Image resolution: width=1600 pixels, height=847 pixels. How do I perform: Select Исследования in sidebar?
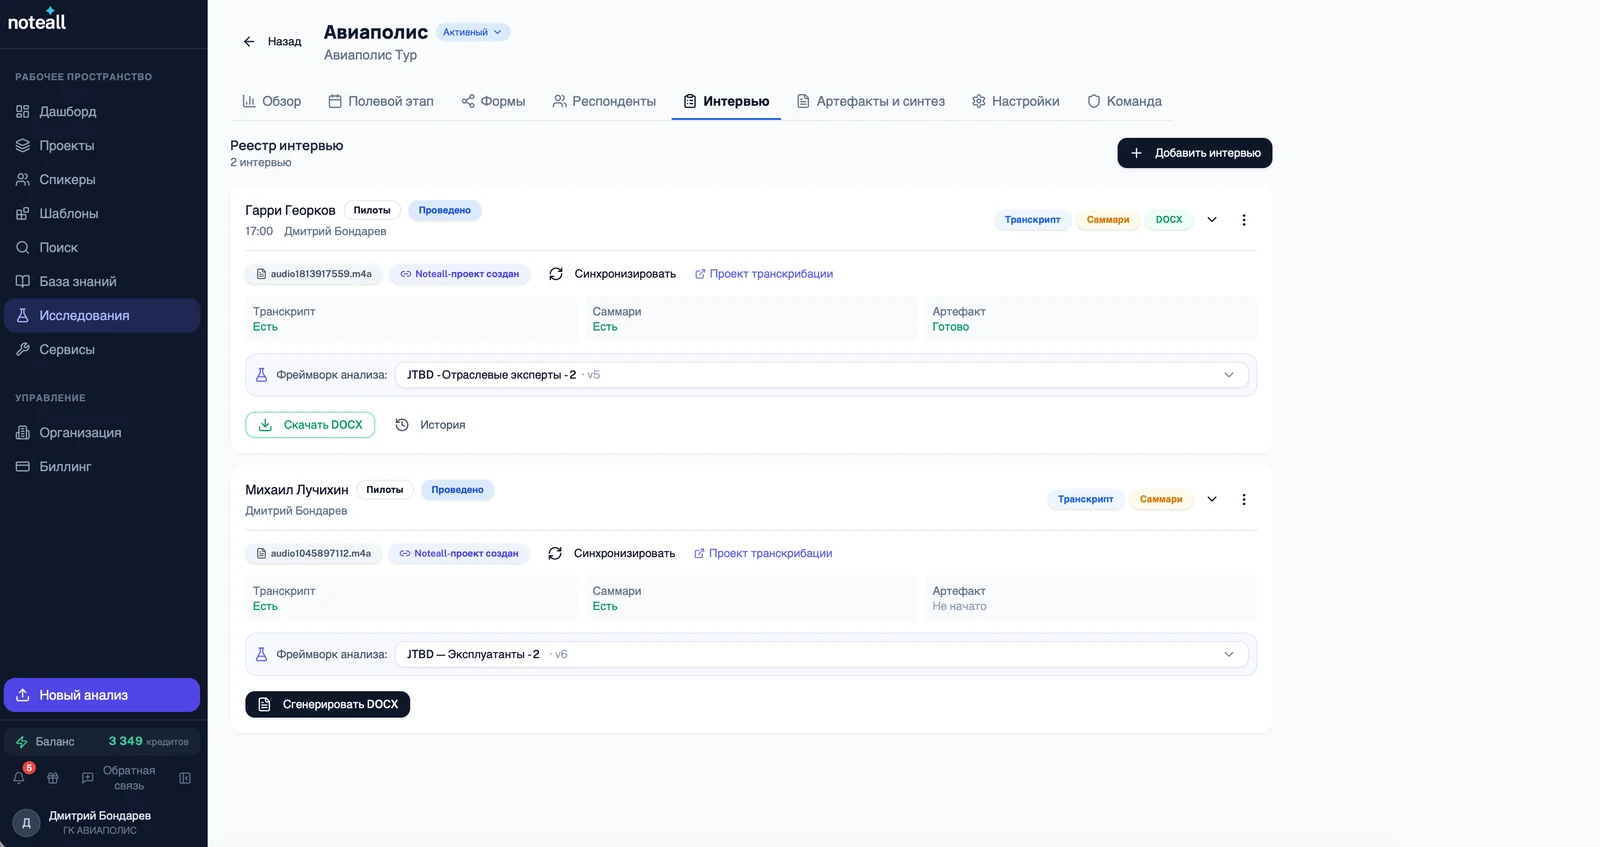[x=102, y=315]
